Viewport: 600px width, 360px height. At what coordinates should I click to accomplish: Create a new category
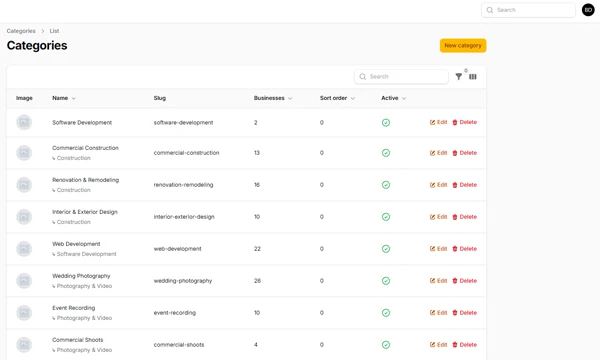point(463,46)
